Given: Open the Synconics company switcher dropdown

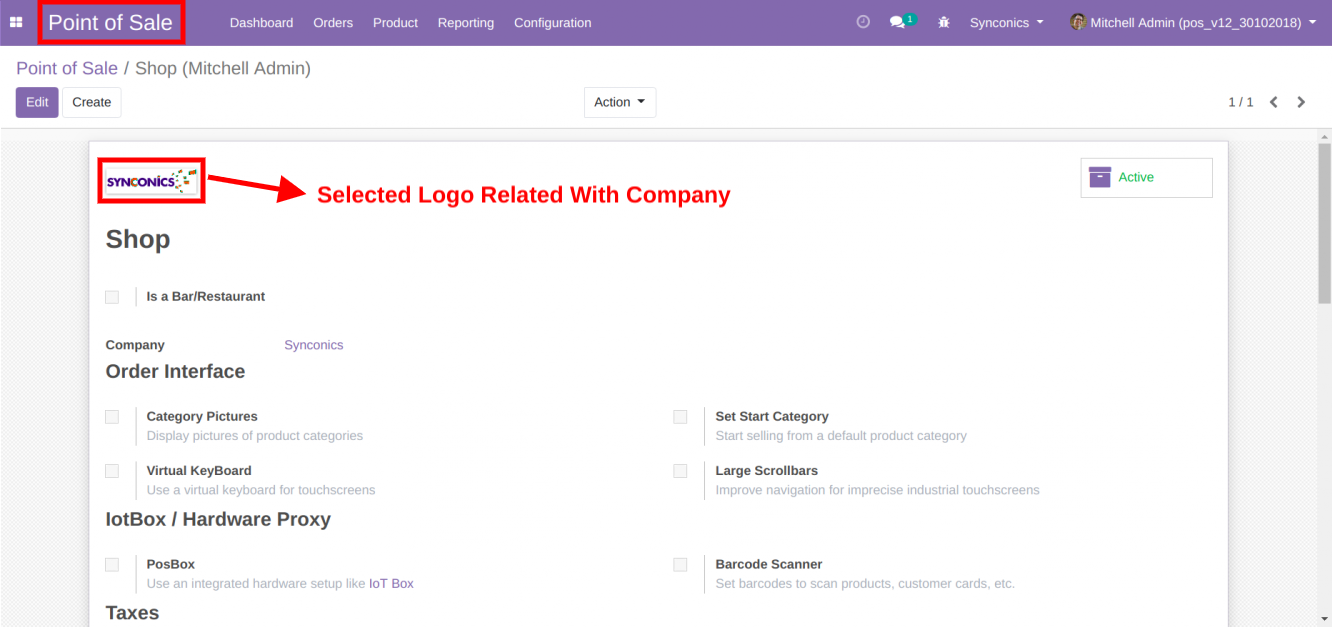Looking at the screenshot, I should 1006,22.
